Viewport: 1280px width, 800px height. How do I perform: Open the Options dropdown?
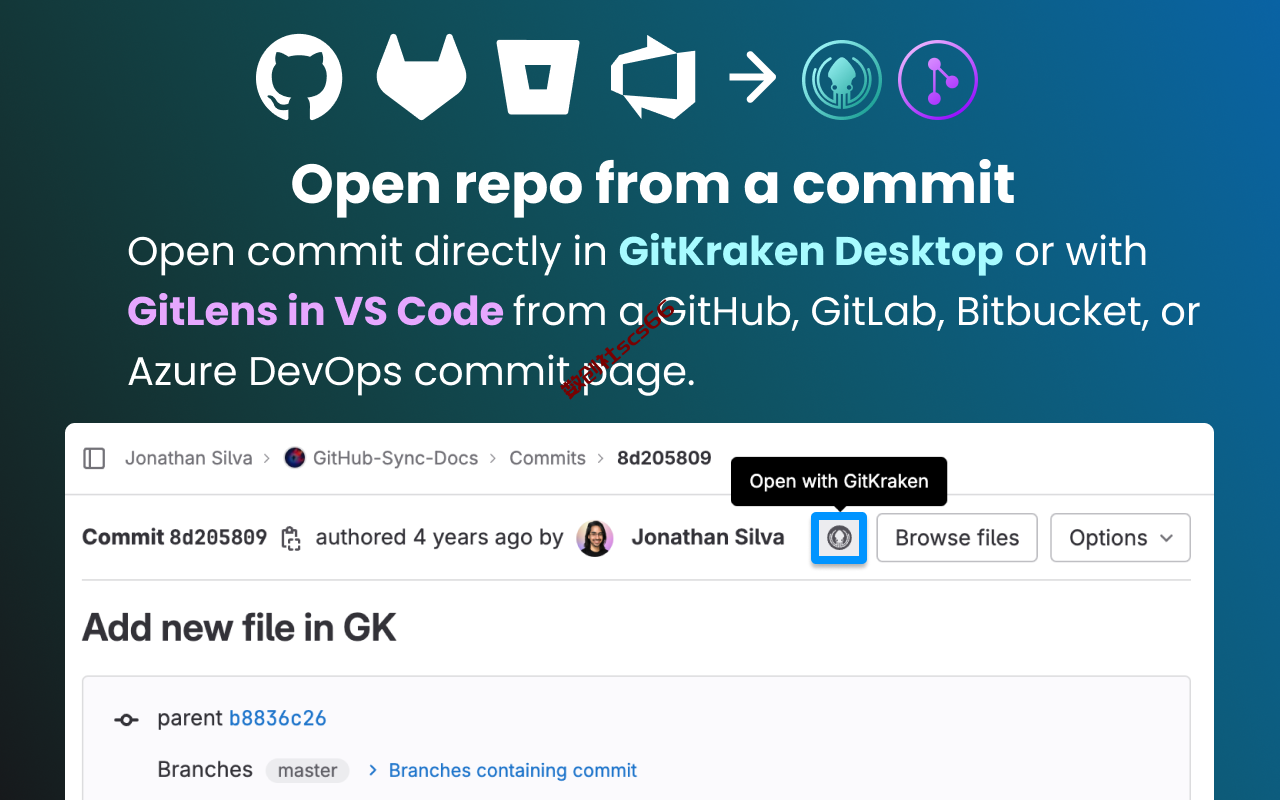1120,538
